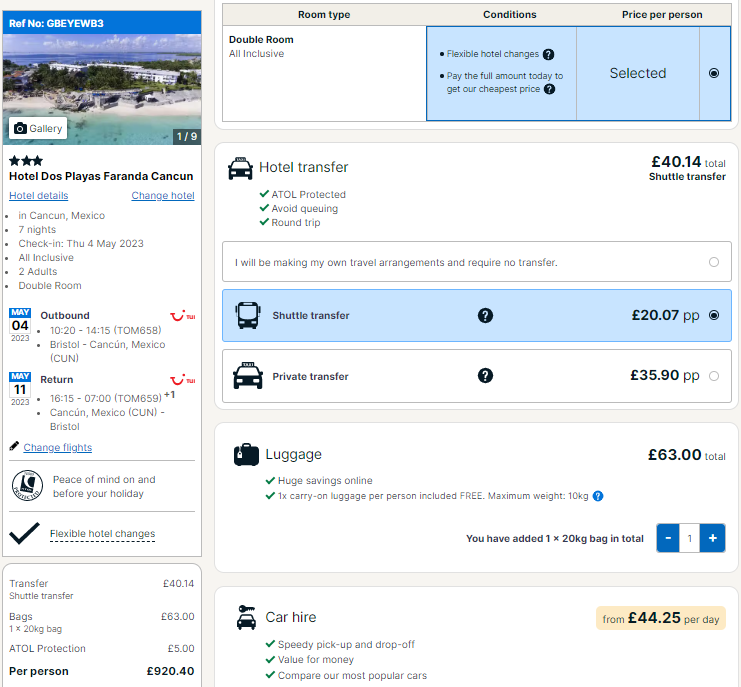The height and width of the screenshot is (687, 741).
Task: Open help for Flexible hotel changes condition
Action: point(548,54)
